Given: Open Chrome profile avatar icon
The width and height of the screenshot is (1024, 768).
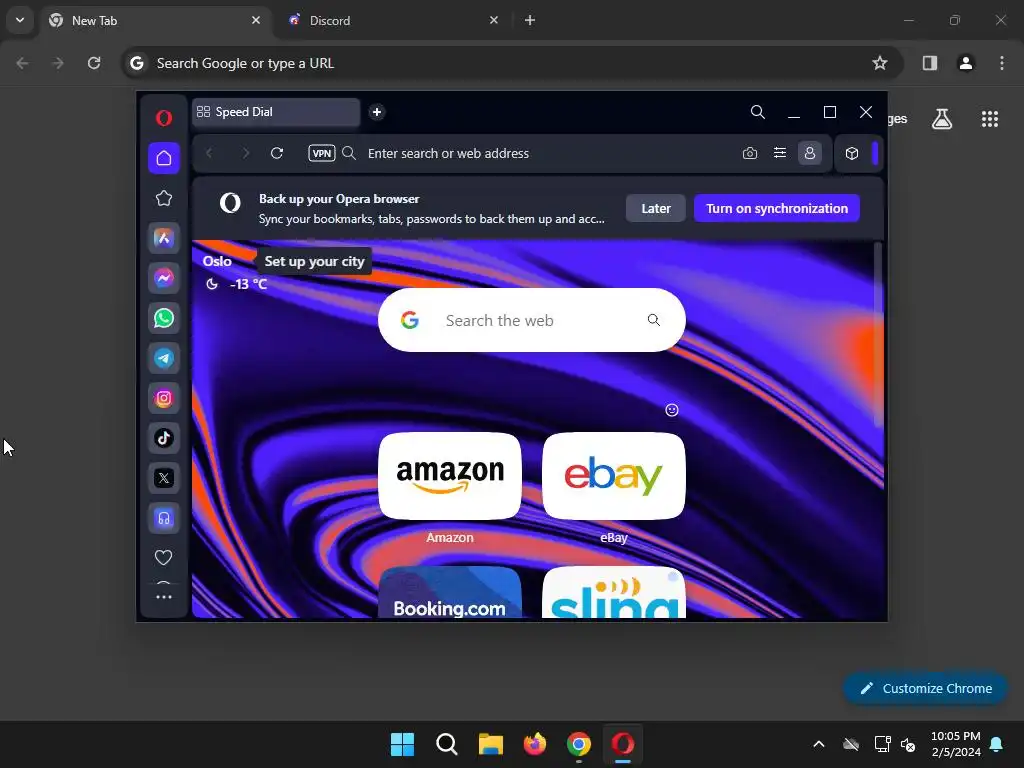Looking at the screenshot, I should click(x=966, y=63).
